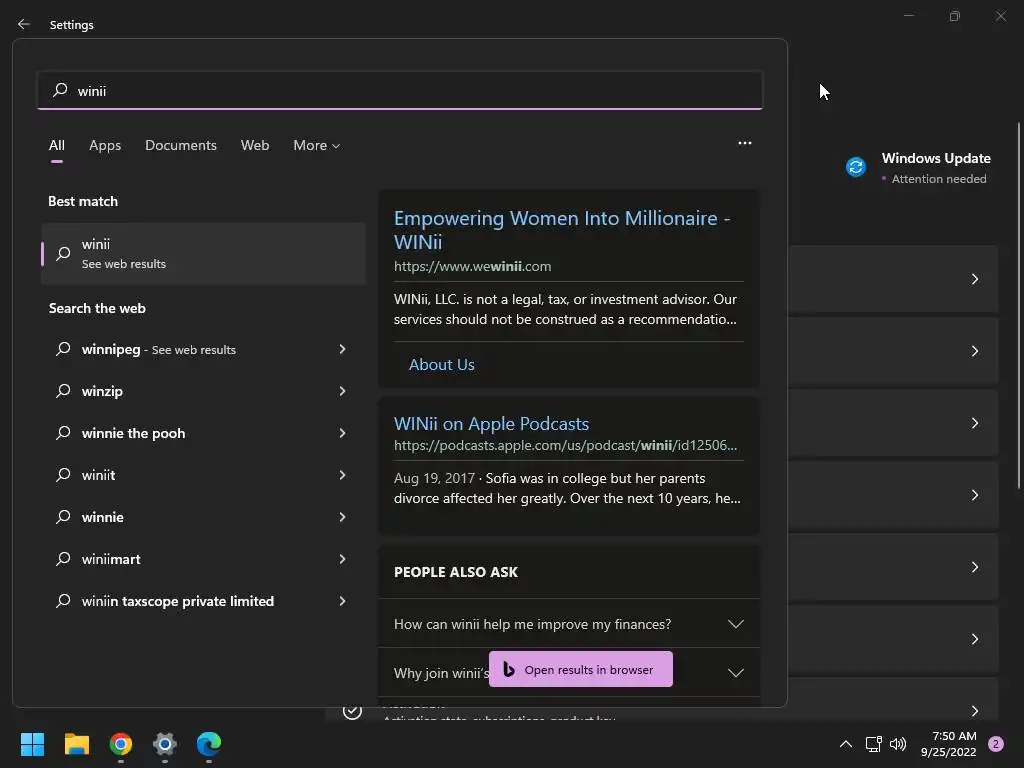Switch to the Documents tab
This screenshot has height=768, width=1024.
click(x=181, y=146)
